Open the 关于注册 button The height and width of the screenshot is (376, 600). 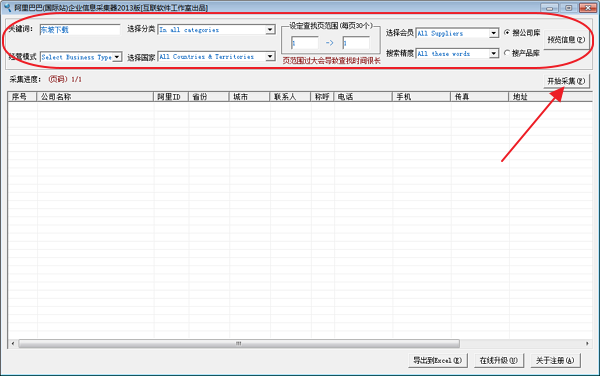[555, 360]
